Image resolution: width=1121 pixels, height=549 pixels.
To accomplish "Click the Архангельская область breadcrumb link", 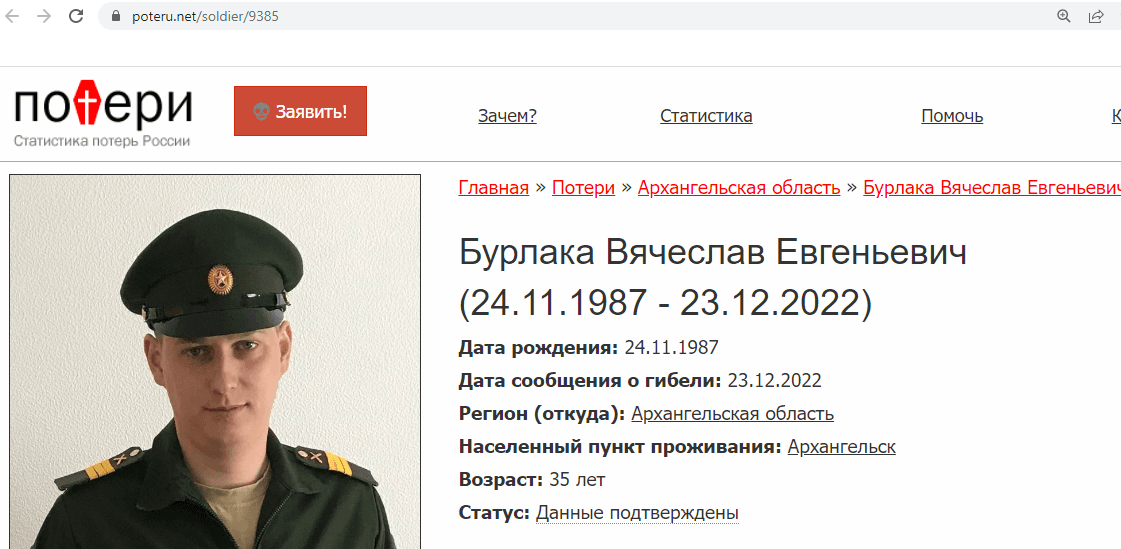I will (x=739, y=188).
